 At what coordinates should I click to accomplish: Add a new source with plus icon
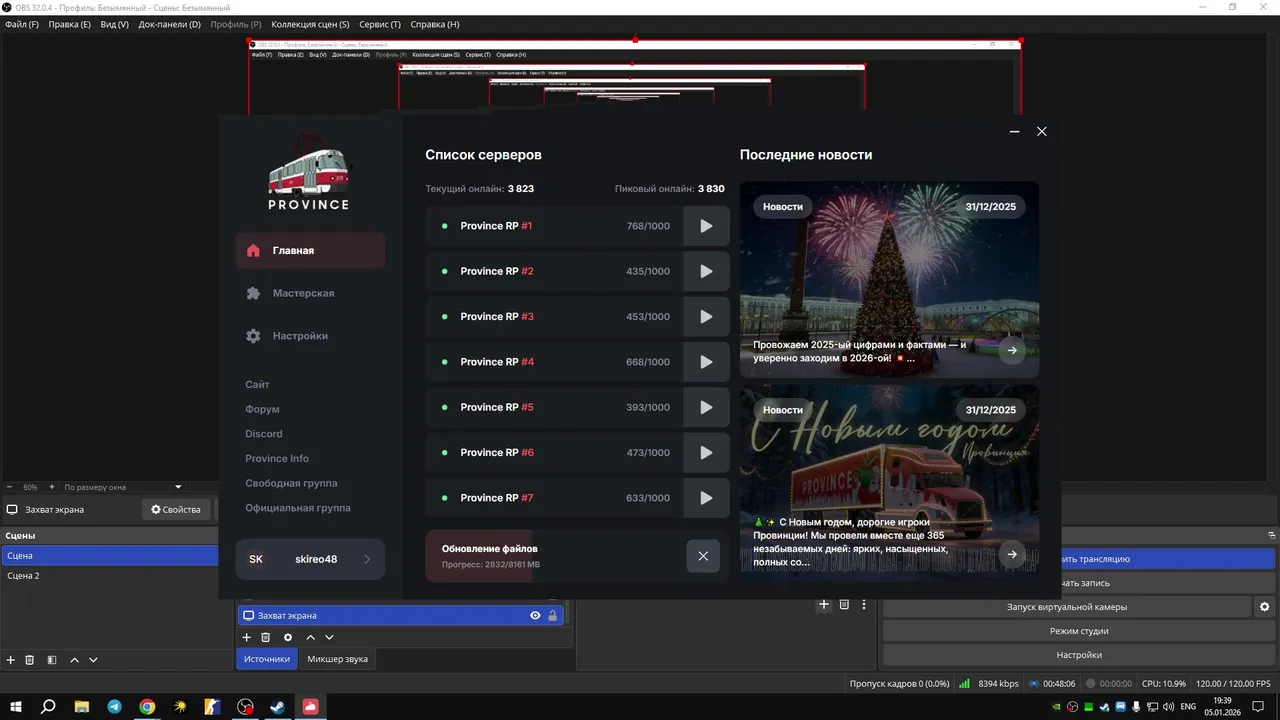click(247, 637)
